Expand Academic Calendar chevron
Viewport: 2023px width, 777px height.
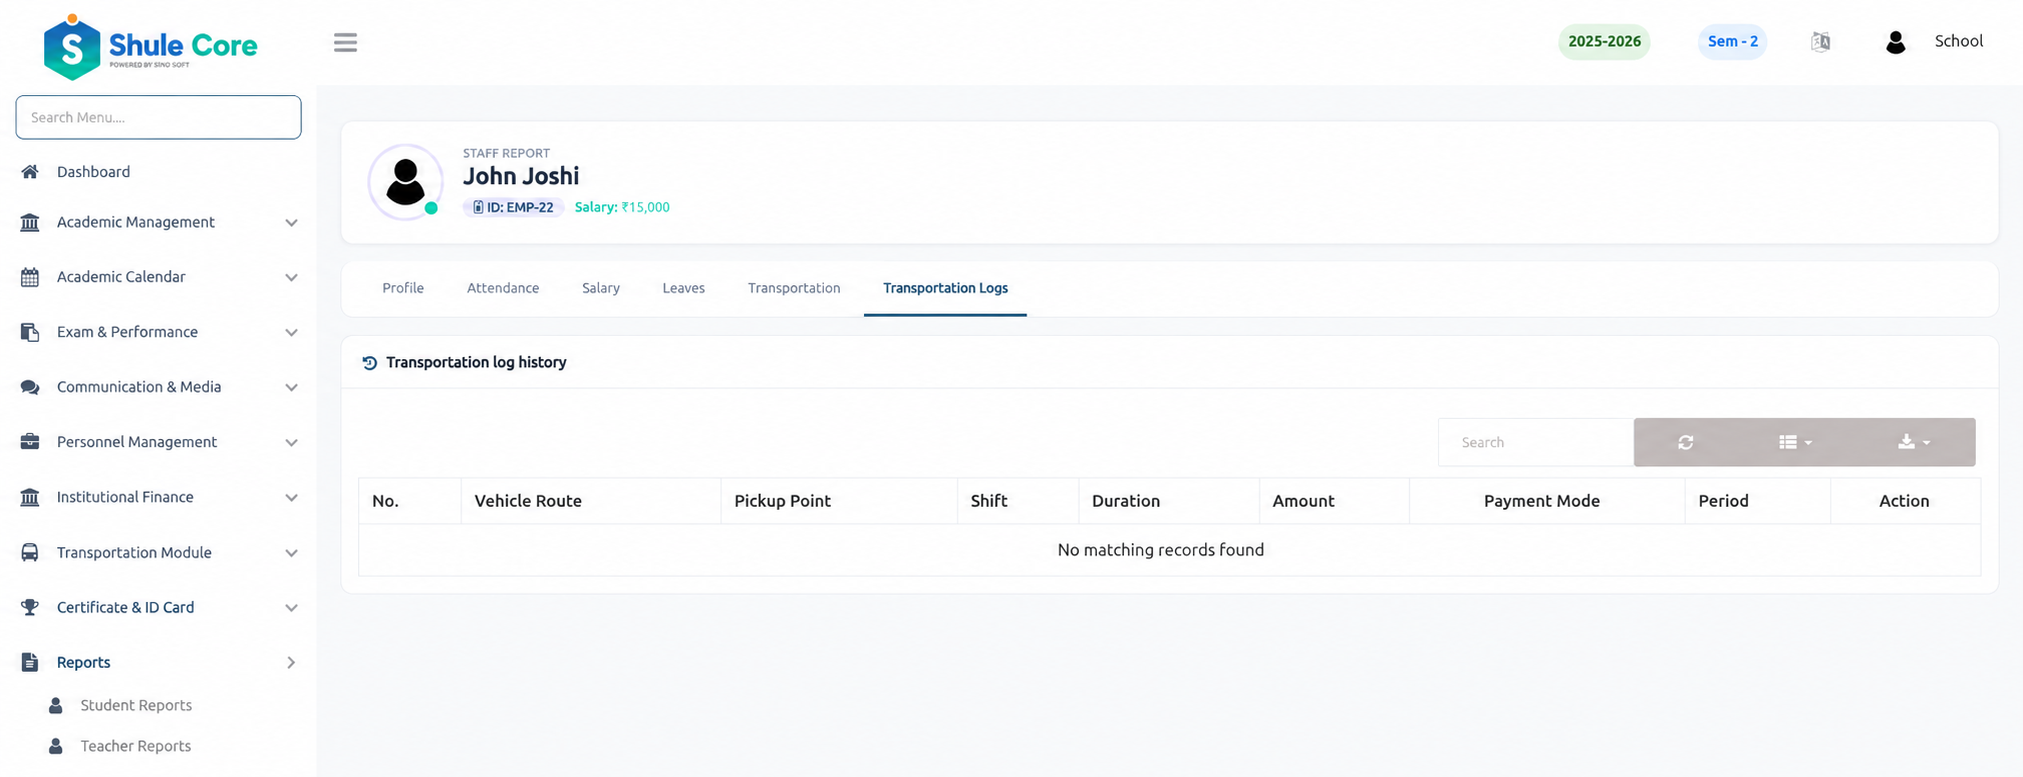tap(291, 277)
